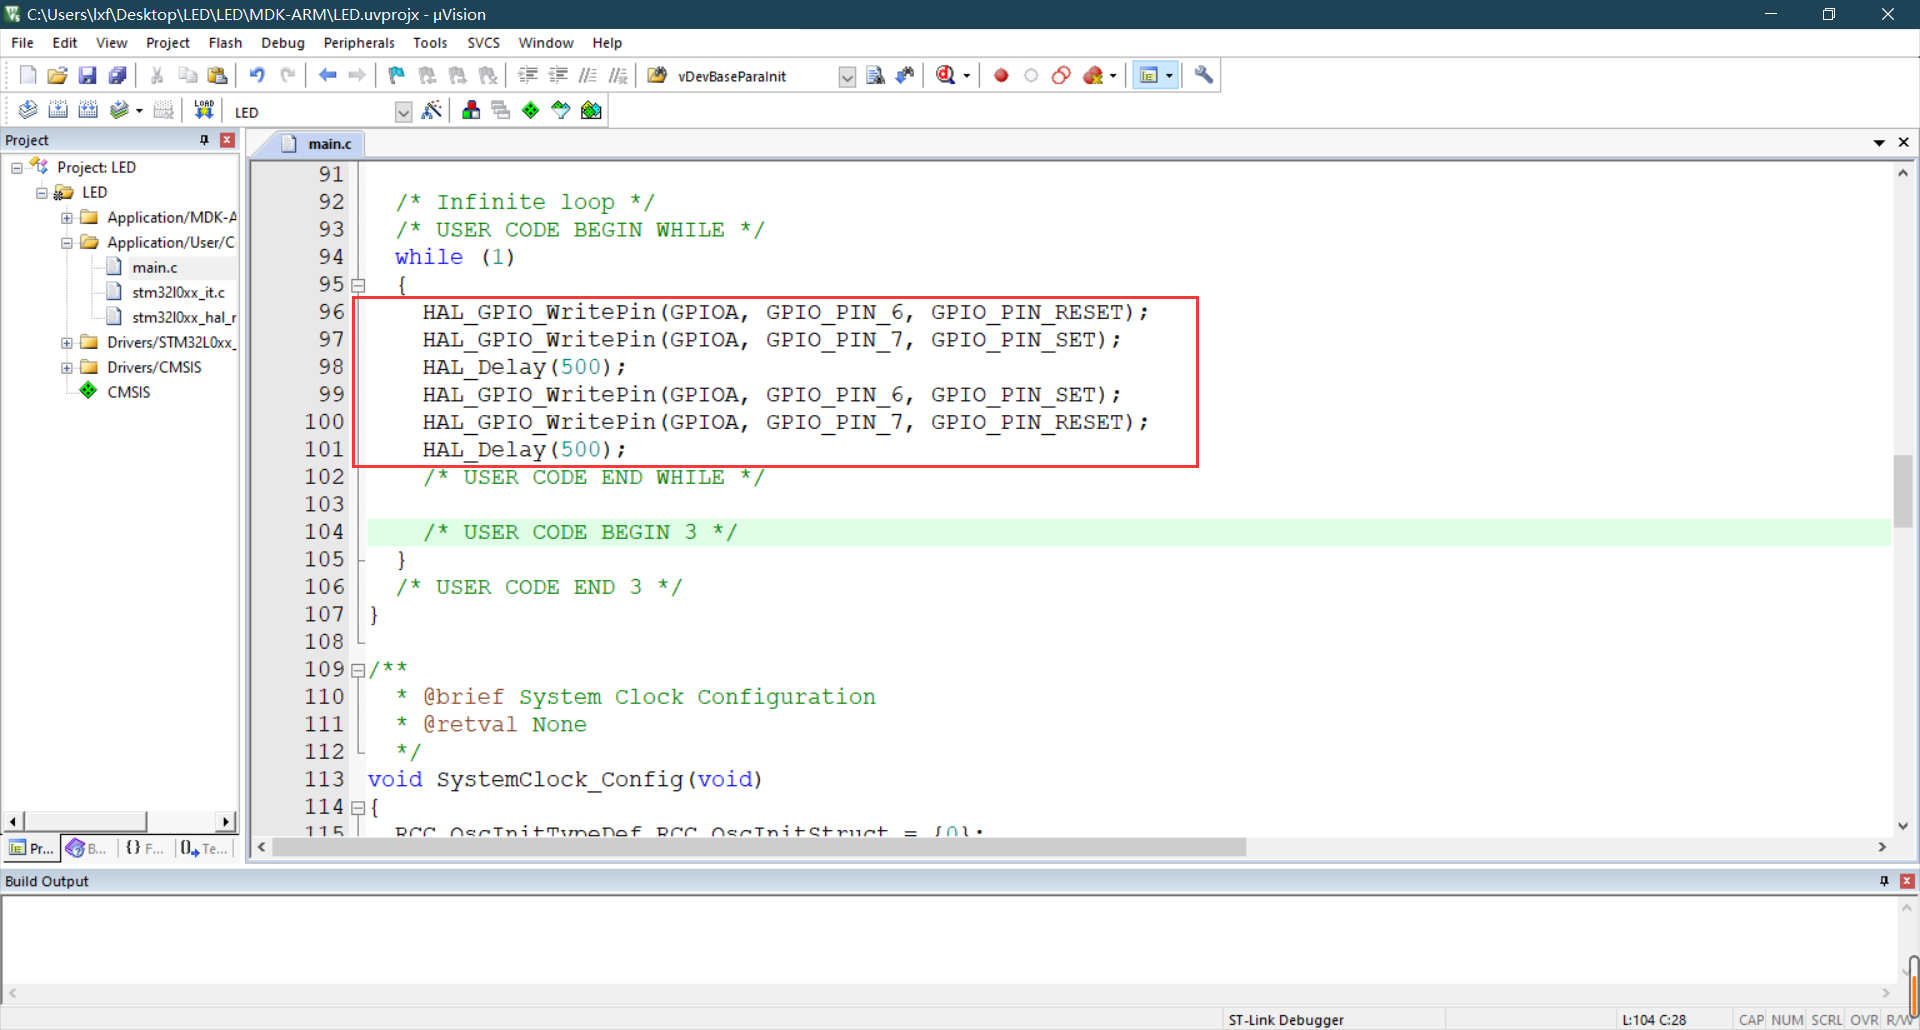Image resolution: width=1920 pixels, height=1030 pixels.
Task: Select main.c in project tree
Action: coord(155,267)
